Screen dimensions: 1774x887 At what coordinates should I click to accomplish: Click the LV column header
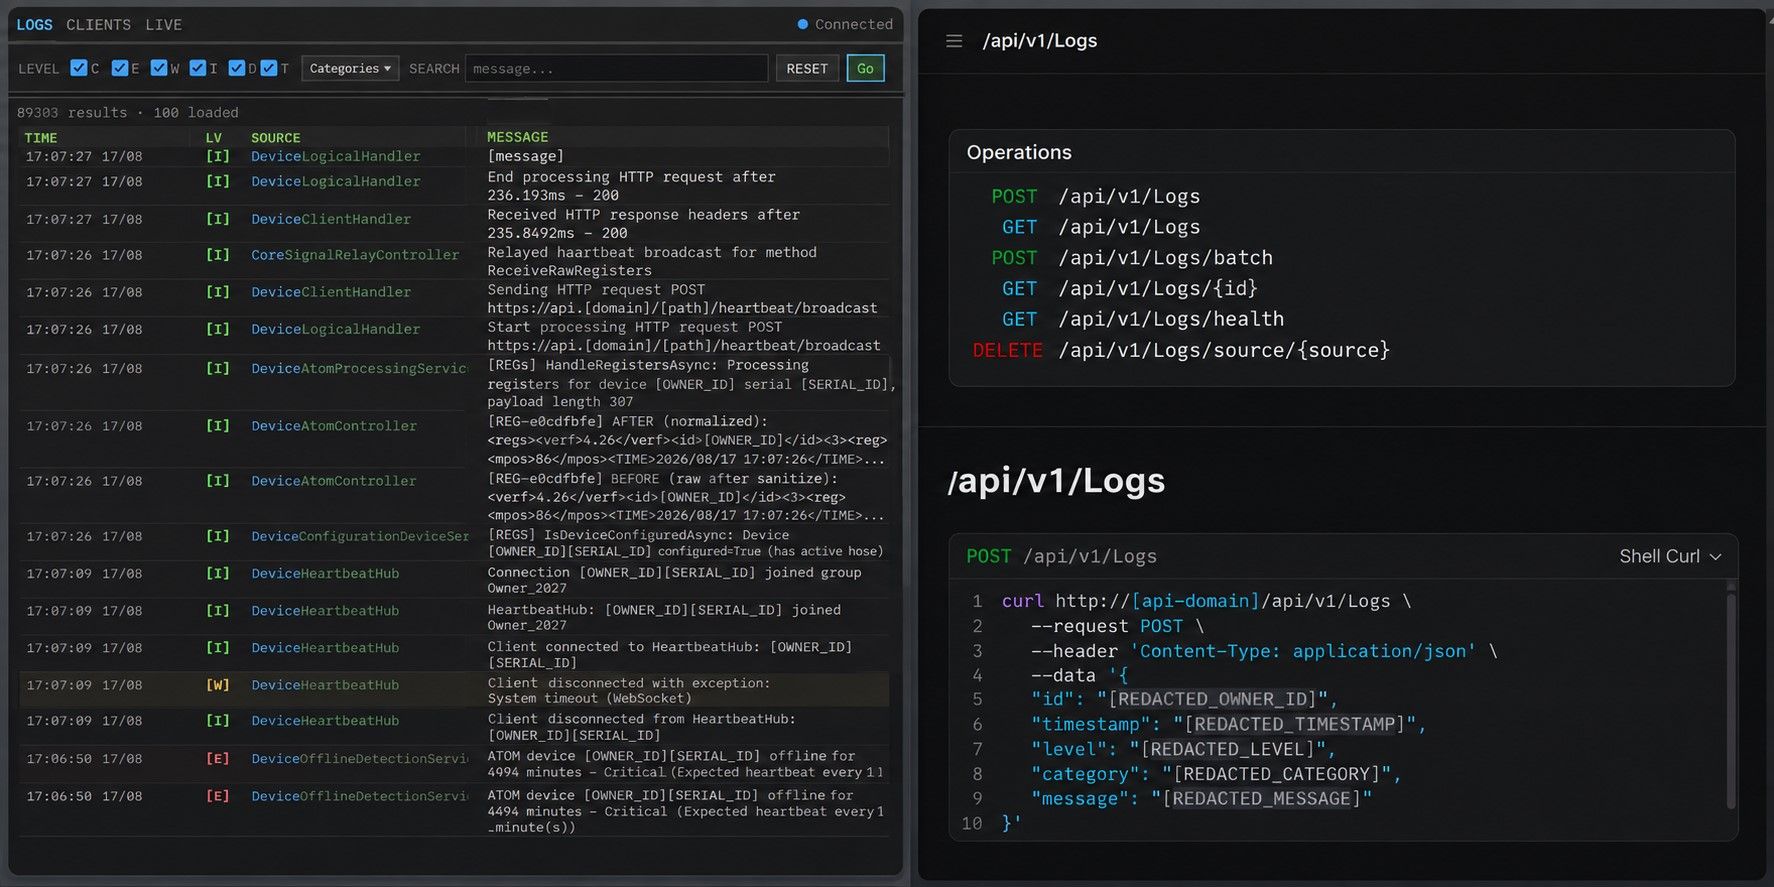[213, 138]
